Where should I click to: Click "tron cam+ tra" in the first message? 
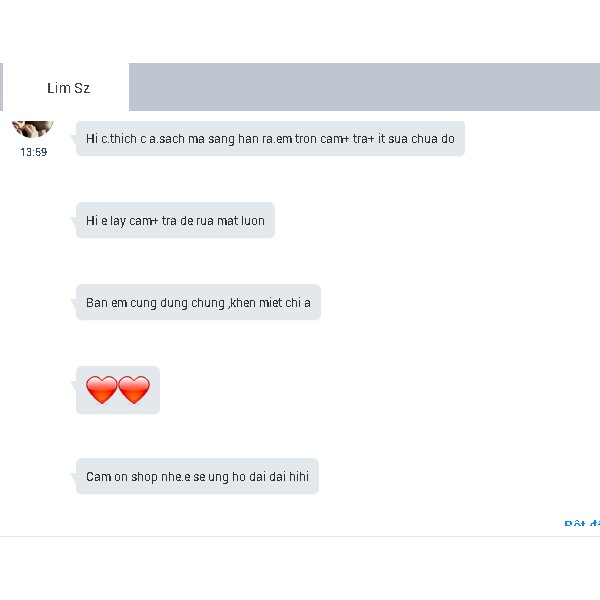point(330,139)
